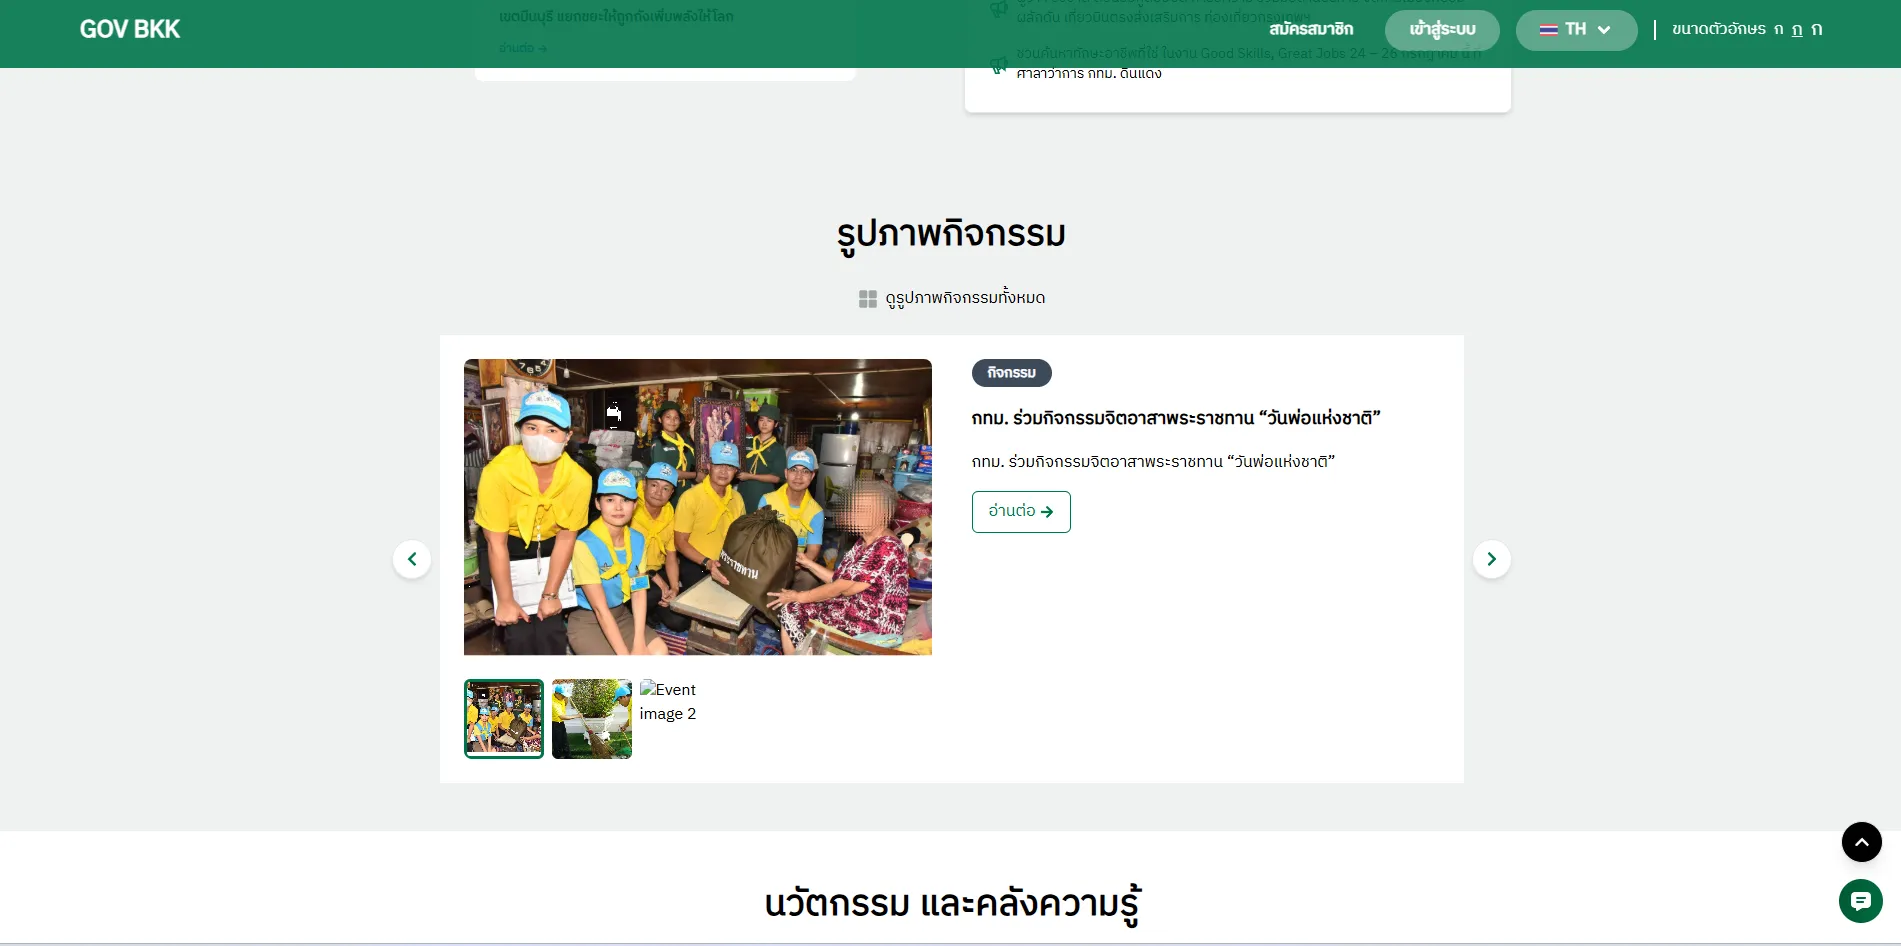Go to next slide with right arrow

(x=1492, y=559)
